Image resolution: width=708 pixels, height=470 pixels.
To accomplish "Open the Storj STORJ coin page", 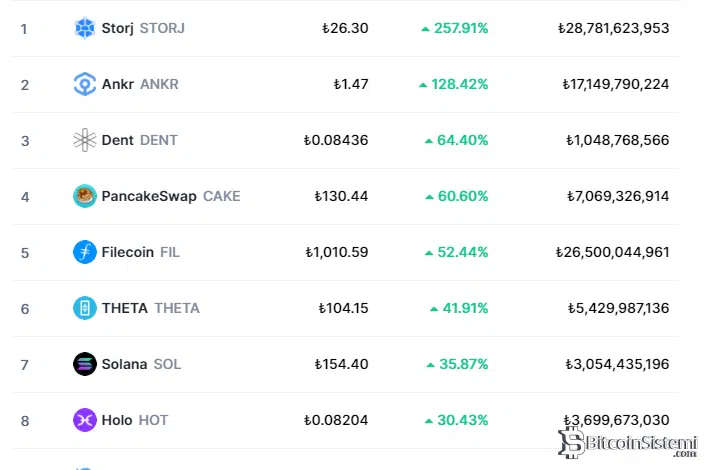I will coord(142,28).
